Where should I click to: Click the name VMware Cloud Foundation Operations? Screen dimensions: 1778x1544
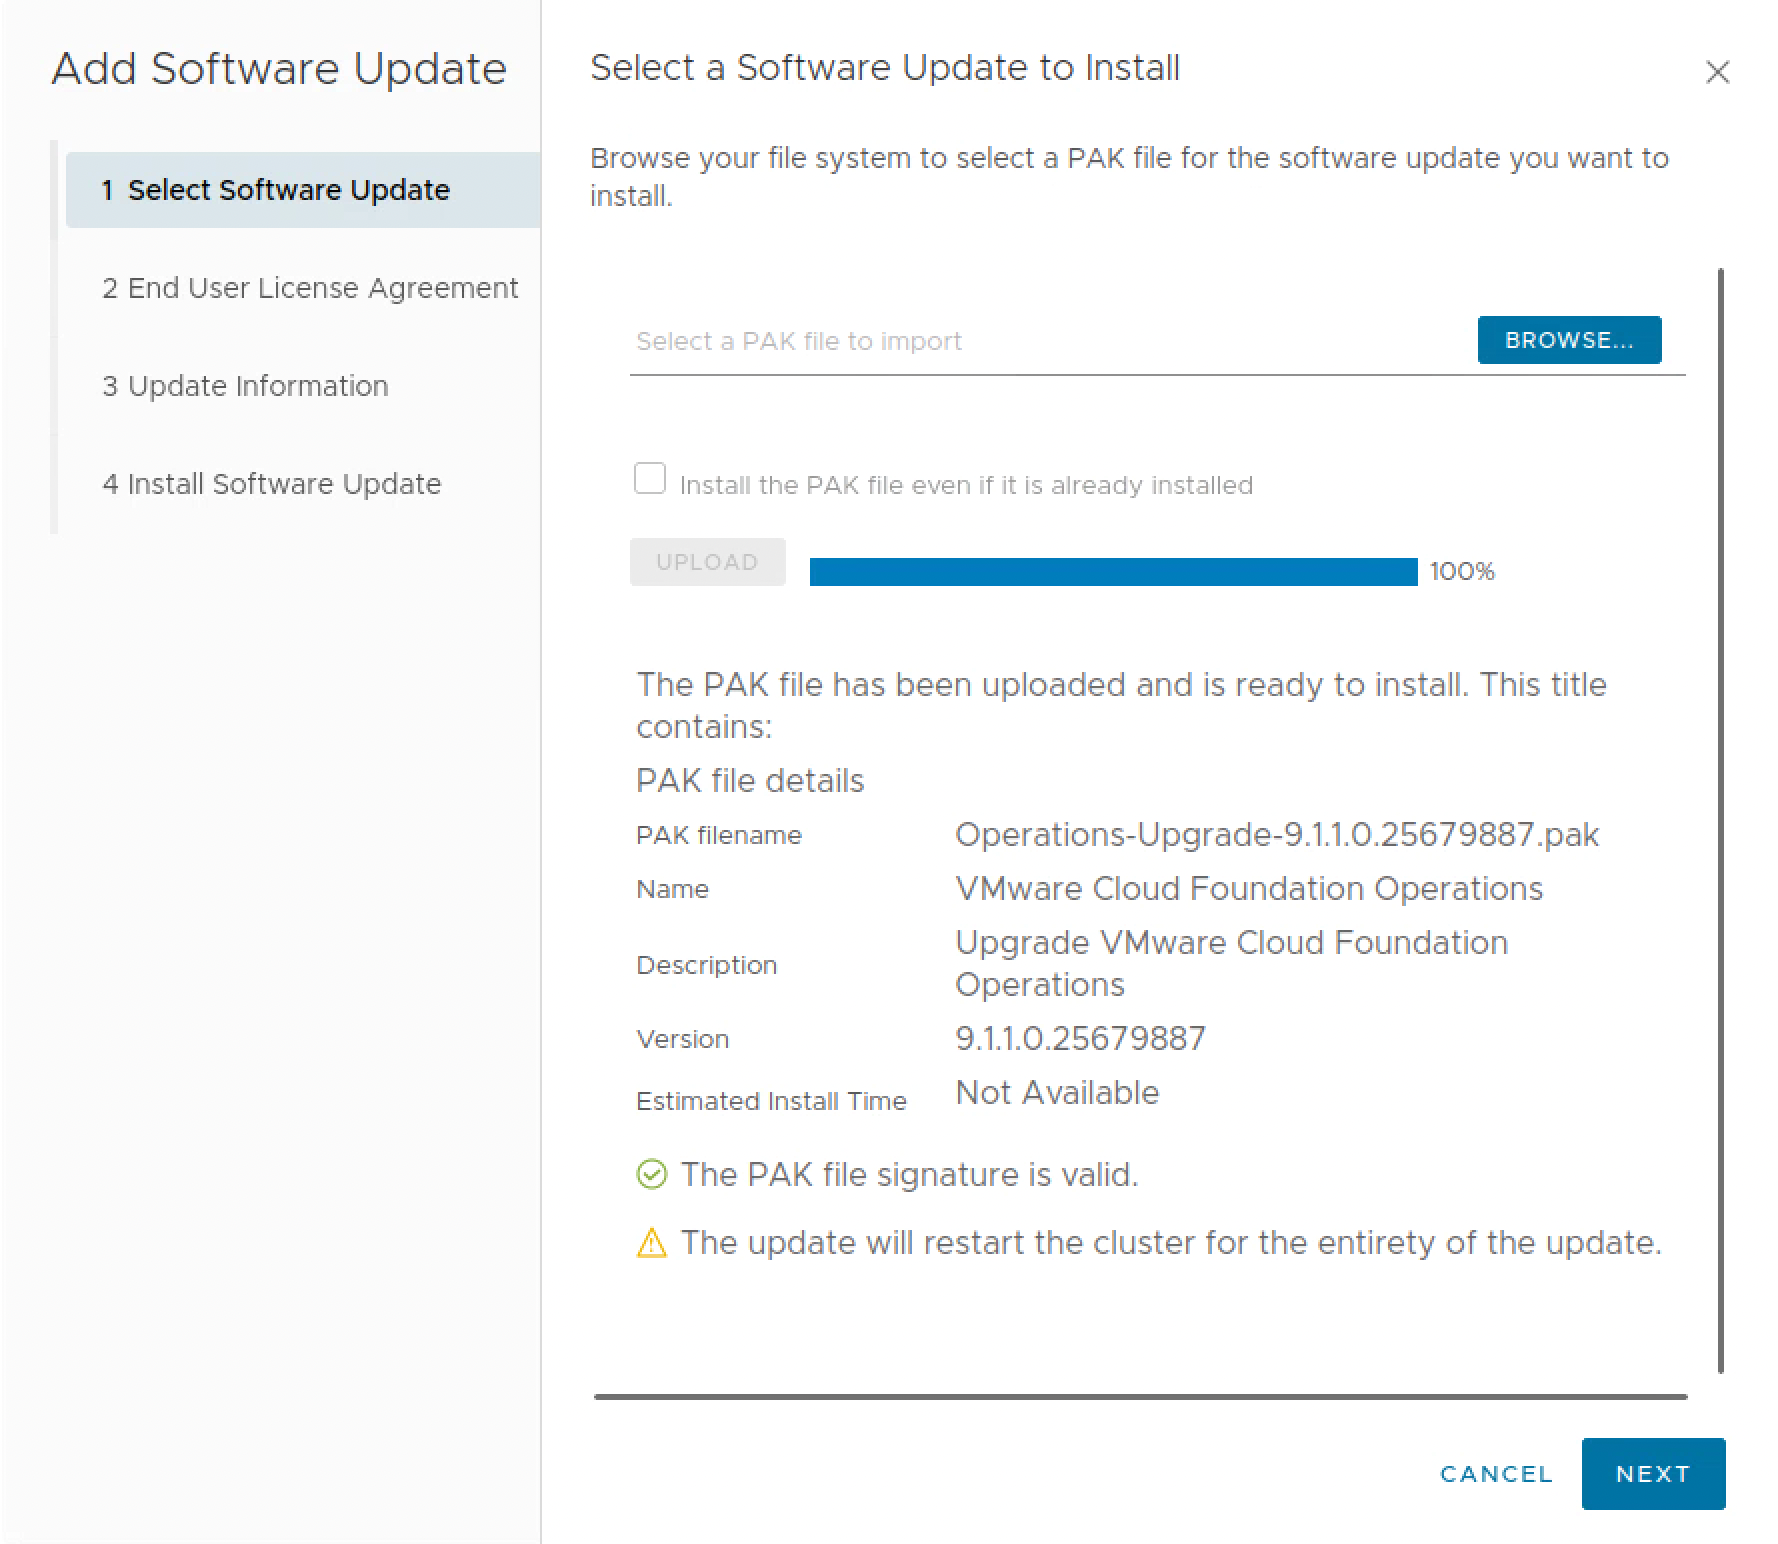(x=1249, y=889)
